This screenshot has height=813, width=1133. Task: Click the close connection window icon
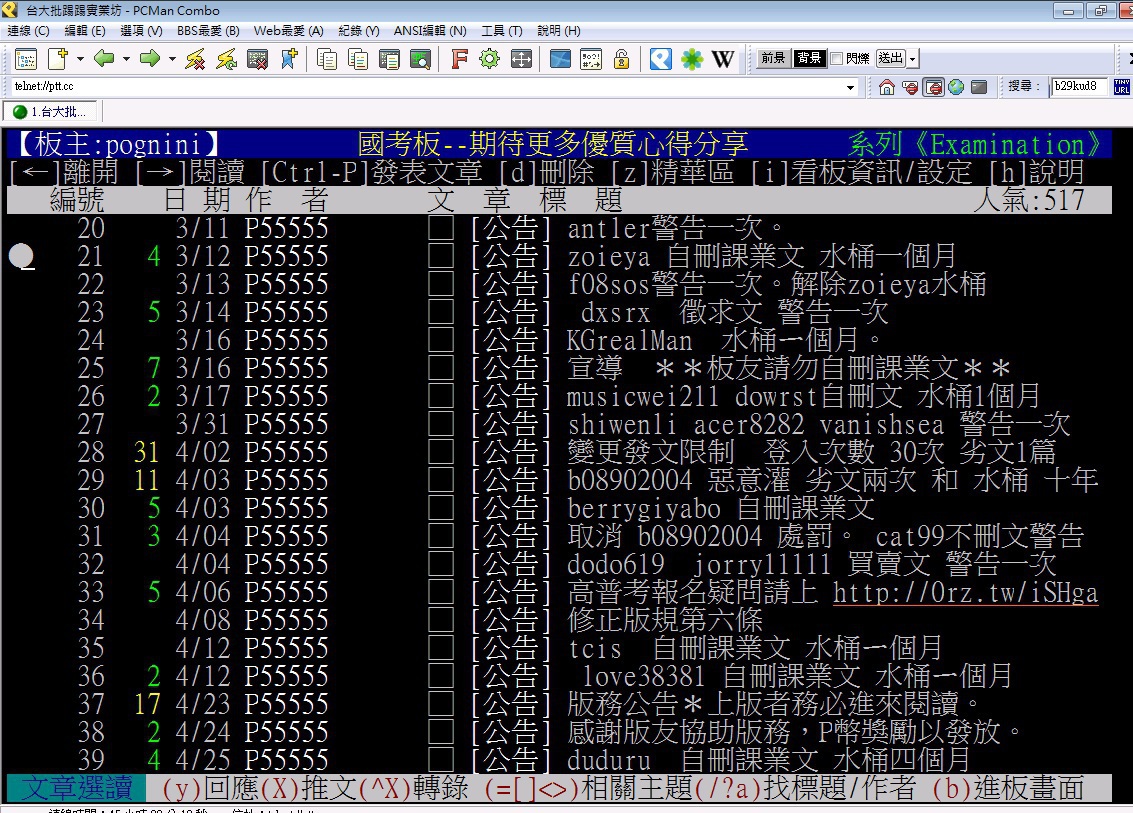point(257,59)
